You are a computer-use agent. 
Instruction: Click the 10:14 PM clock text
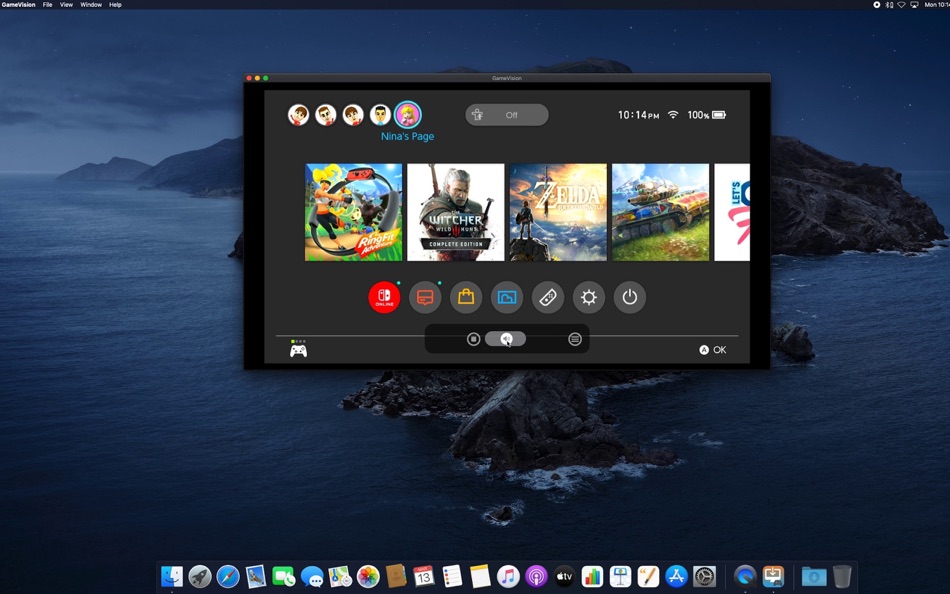click(x=638, y=115)
